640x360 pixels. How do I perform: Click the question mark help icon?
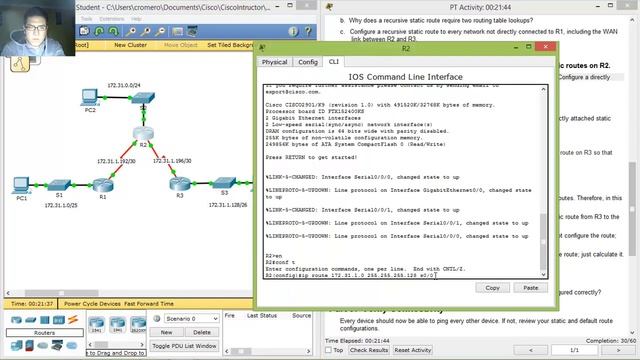pos(308,31)
